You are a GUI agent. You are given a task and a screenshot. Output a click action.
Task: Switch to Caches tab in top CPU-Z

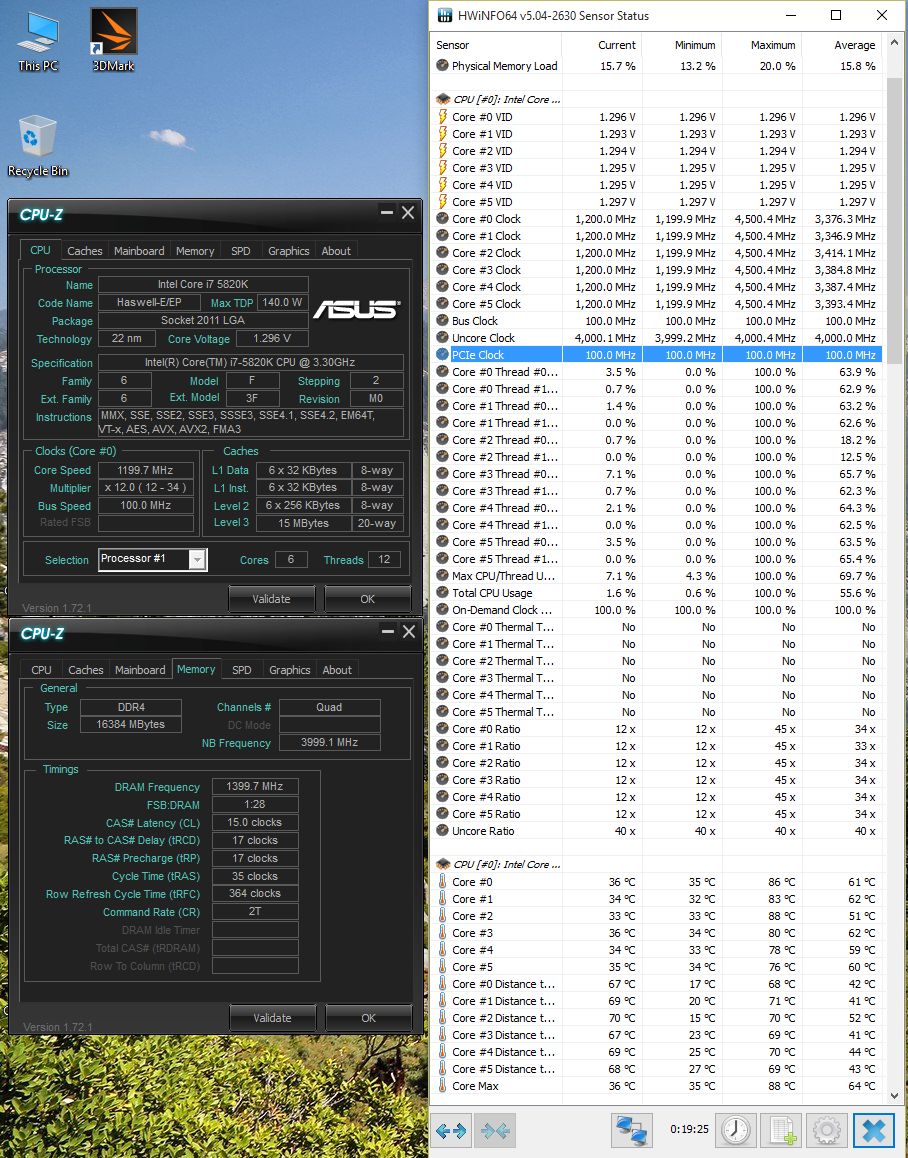85,251
